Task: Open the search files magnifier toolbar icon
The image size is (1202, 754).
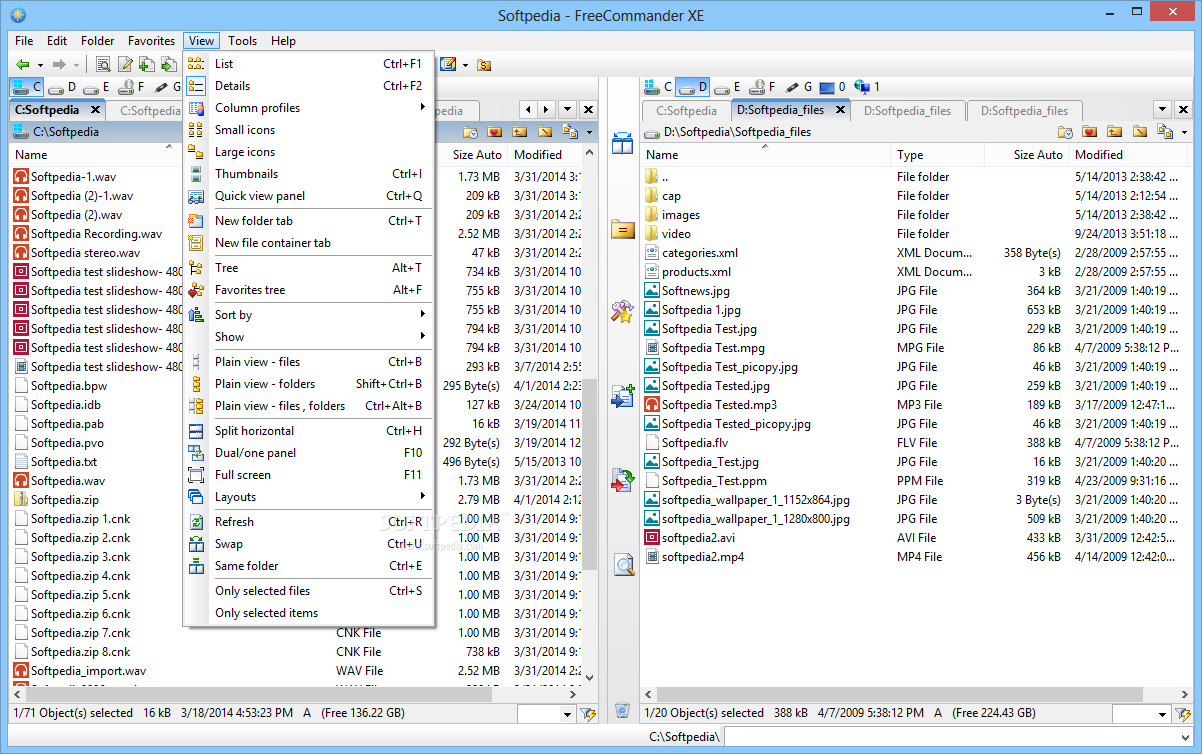Action: point(103,65)
